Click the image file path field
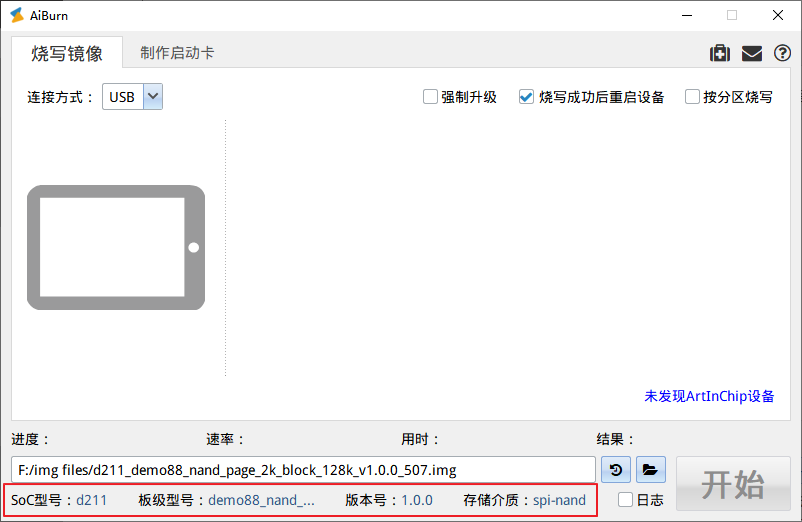This screenshot has width=802, height=522. pyautogui.click(x=303, y=469)
